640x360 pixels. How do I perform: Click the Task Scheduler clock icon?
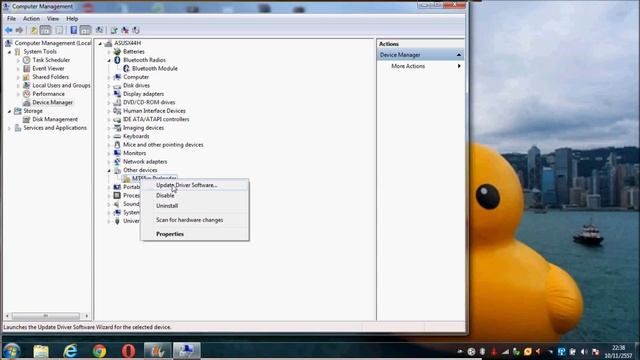click(x=27, y=60)
